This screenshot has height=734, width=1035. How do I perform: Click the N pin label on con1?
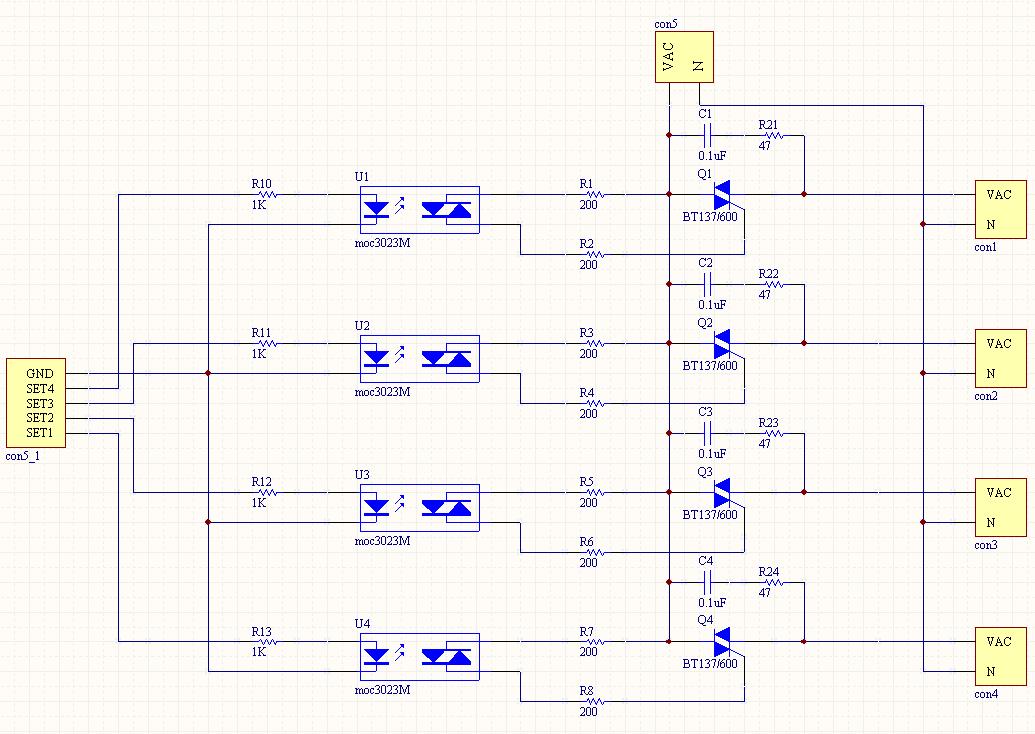coord(991,225)
